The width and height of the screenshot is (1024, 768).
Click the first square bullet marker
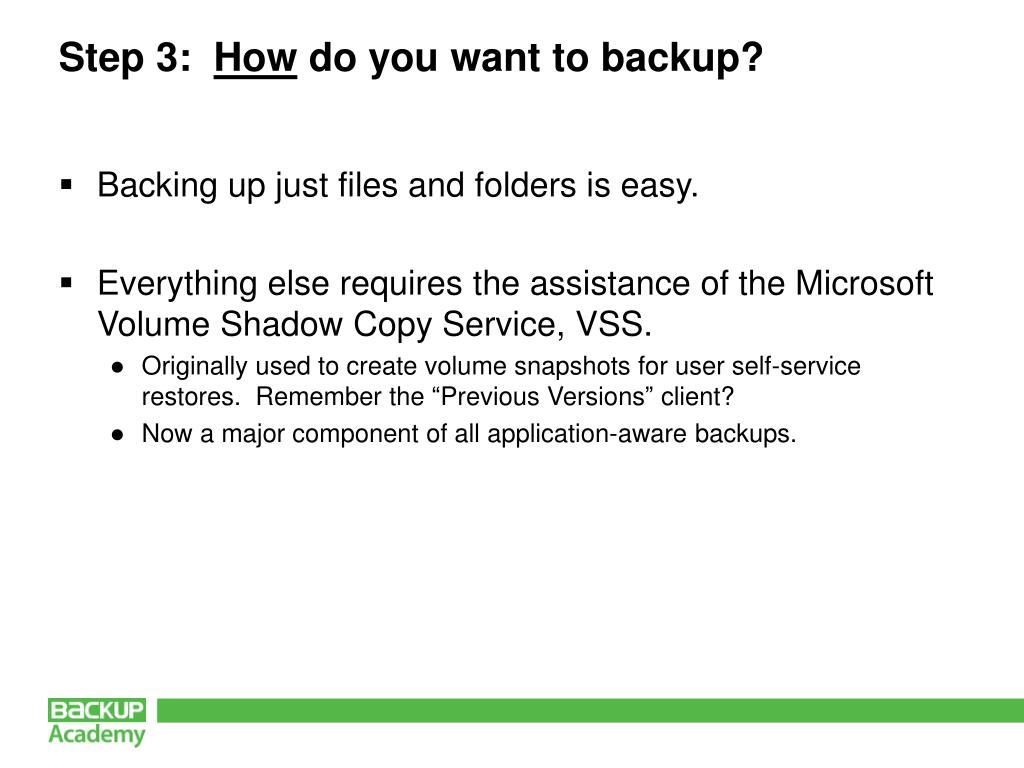pyautogui.click(x=66, y=185)
